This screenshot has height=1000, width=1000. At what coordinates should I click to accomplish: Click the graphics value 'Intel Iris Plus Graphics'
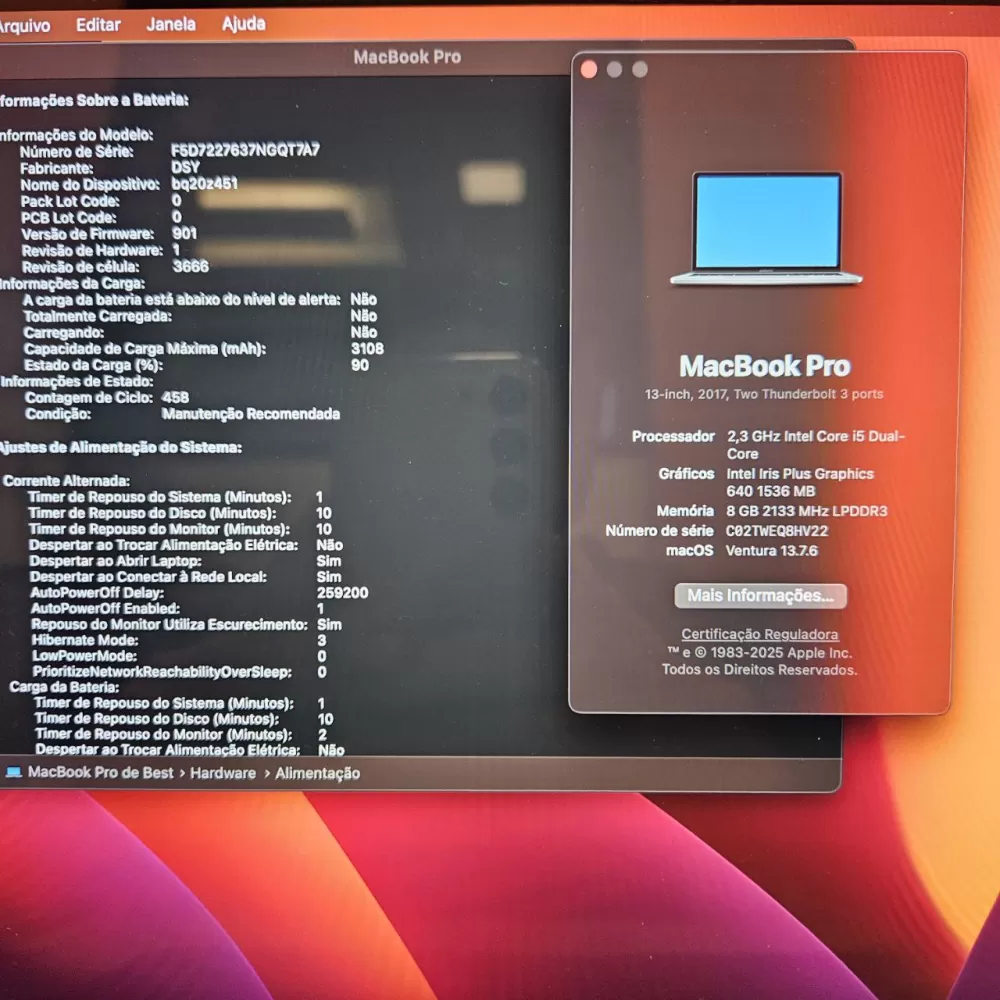tap(800, 474)
